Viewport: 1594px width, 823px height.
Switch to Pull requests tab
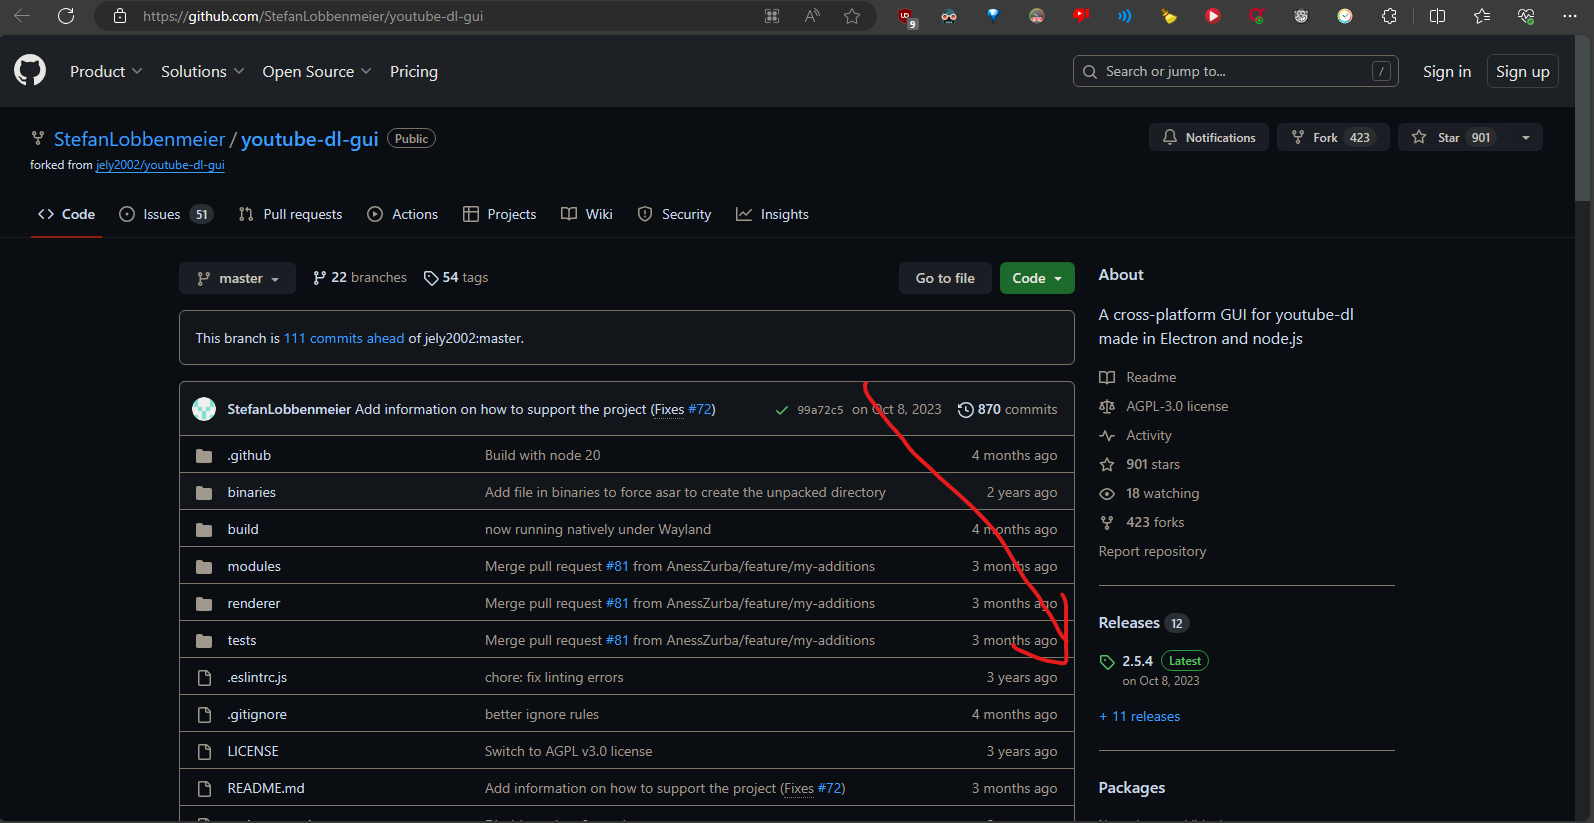pos(291,214)
